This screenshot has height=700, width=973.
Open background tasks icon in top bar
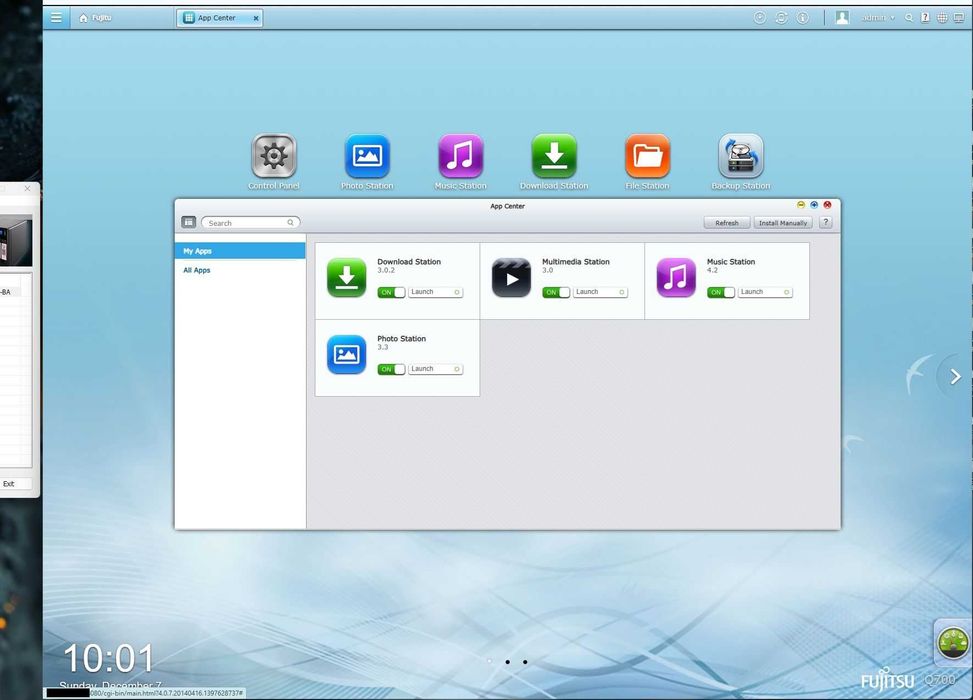pos(760,18)
